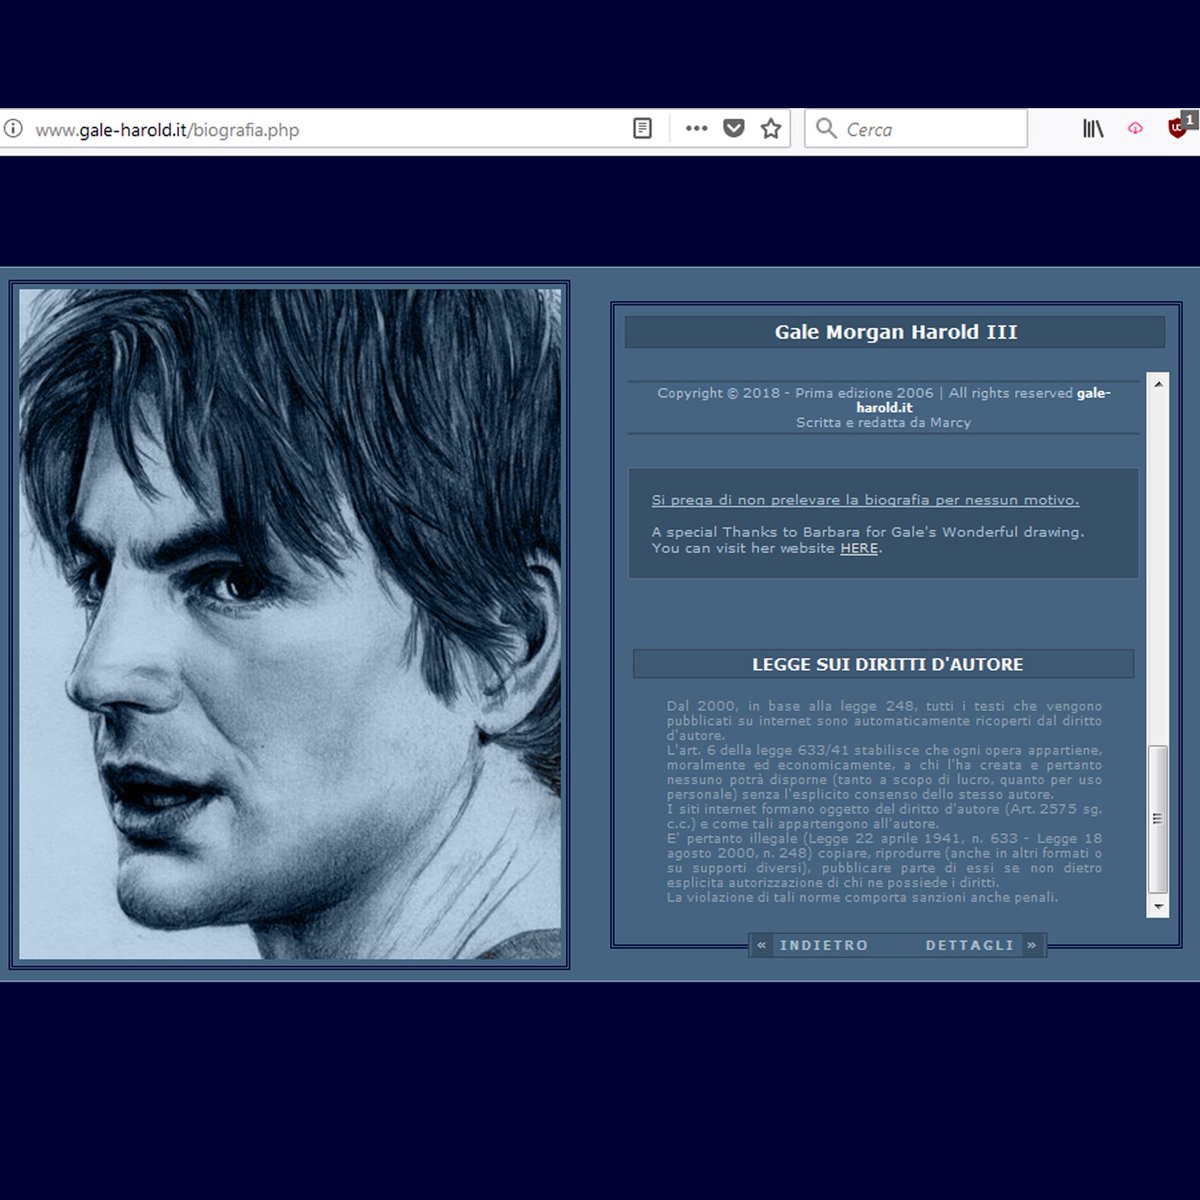Click the INDIETRO back button

[x=824, y=945]
